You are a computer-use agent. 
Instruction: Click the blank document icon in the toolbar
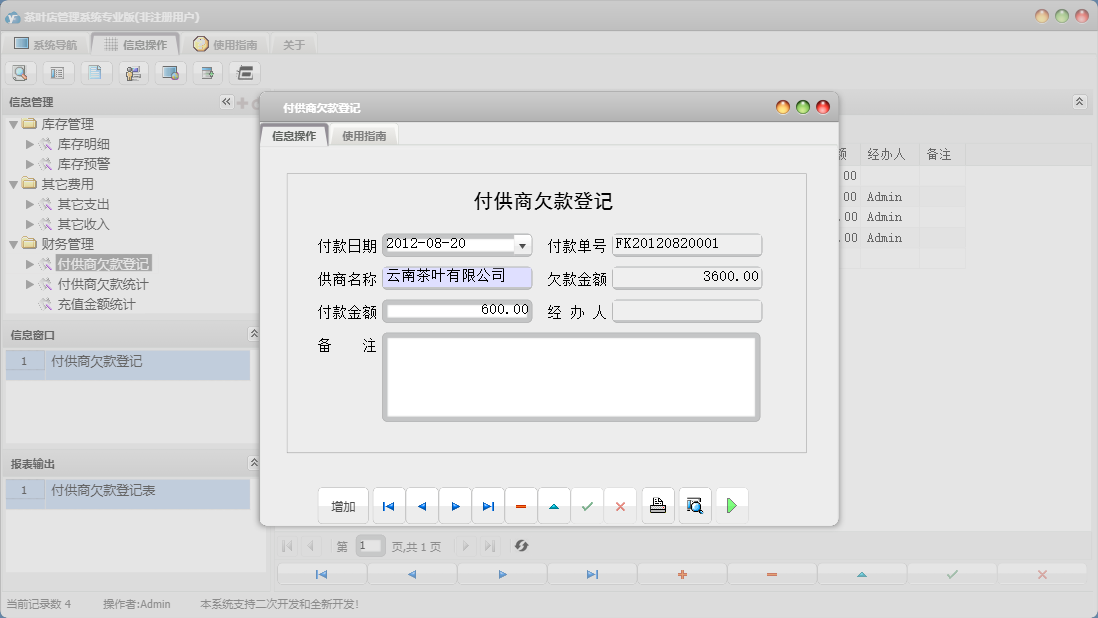(96, 72)
